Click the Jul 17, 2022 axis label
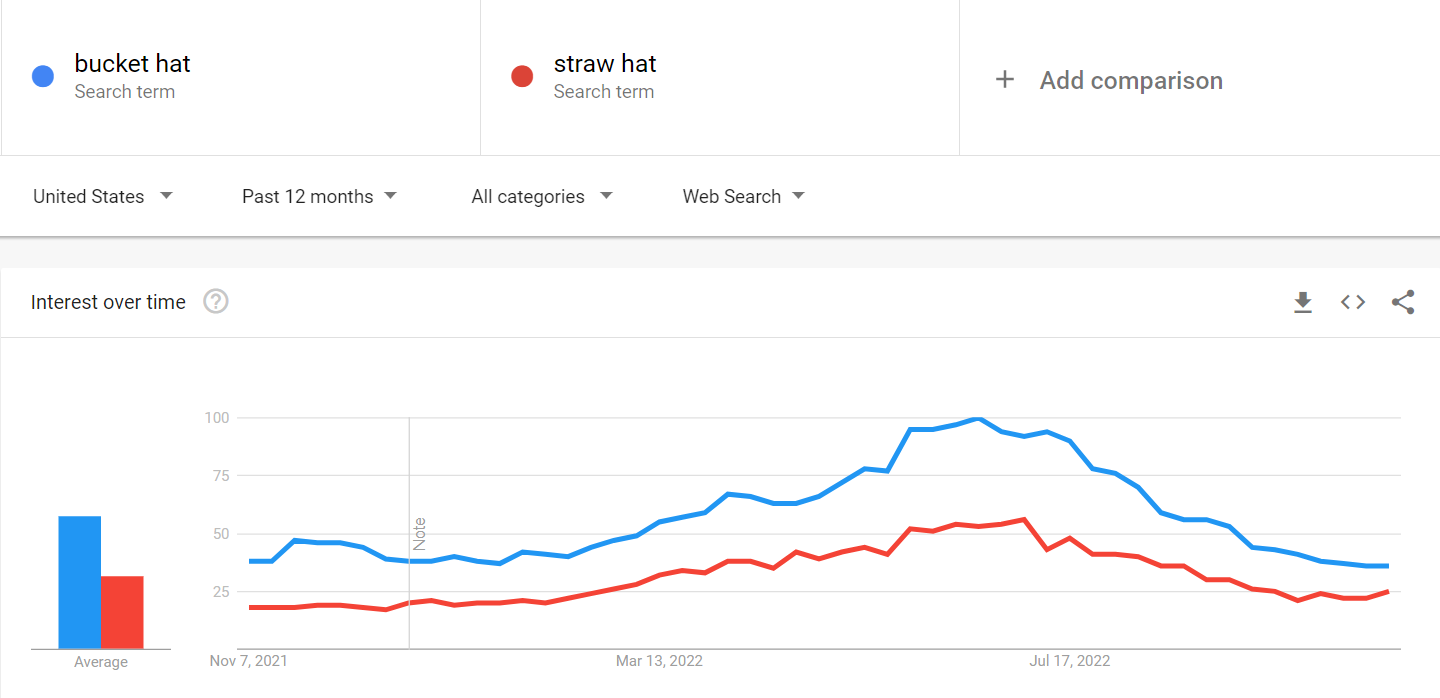The height and width of the screenshot is (698, 1440). pyautogui.click(x=1069, y=660)
